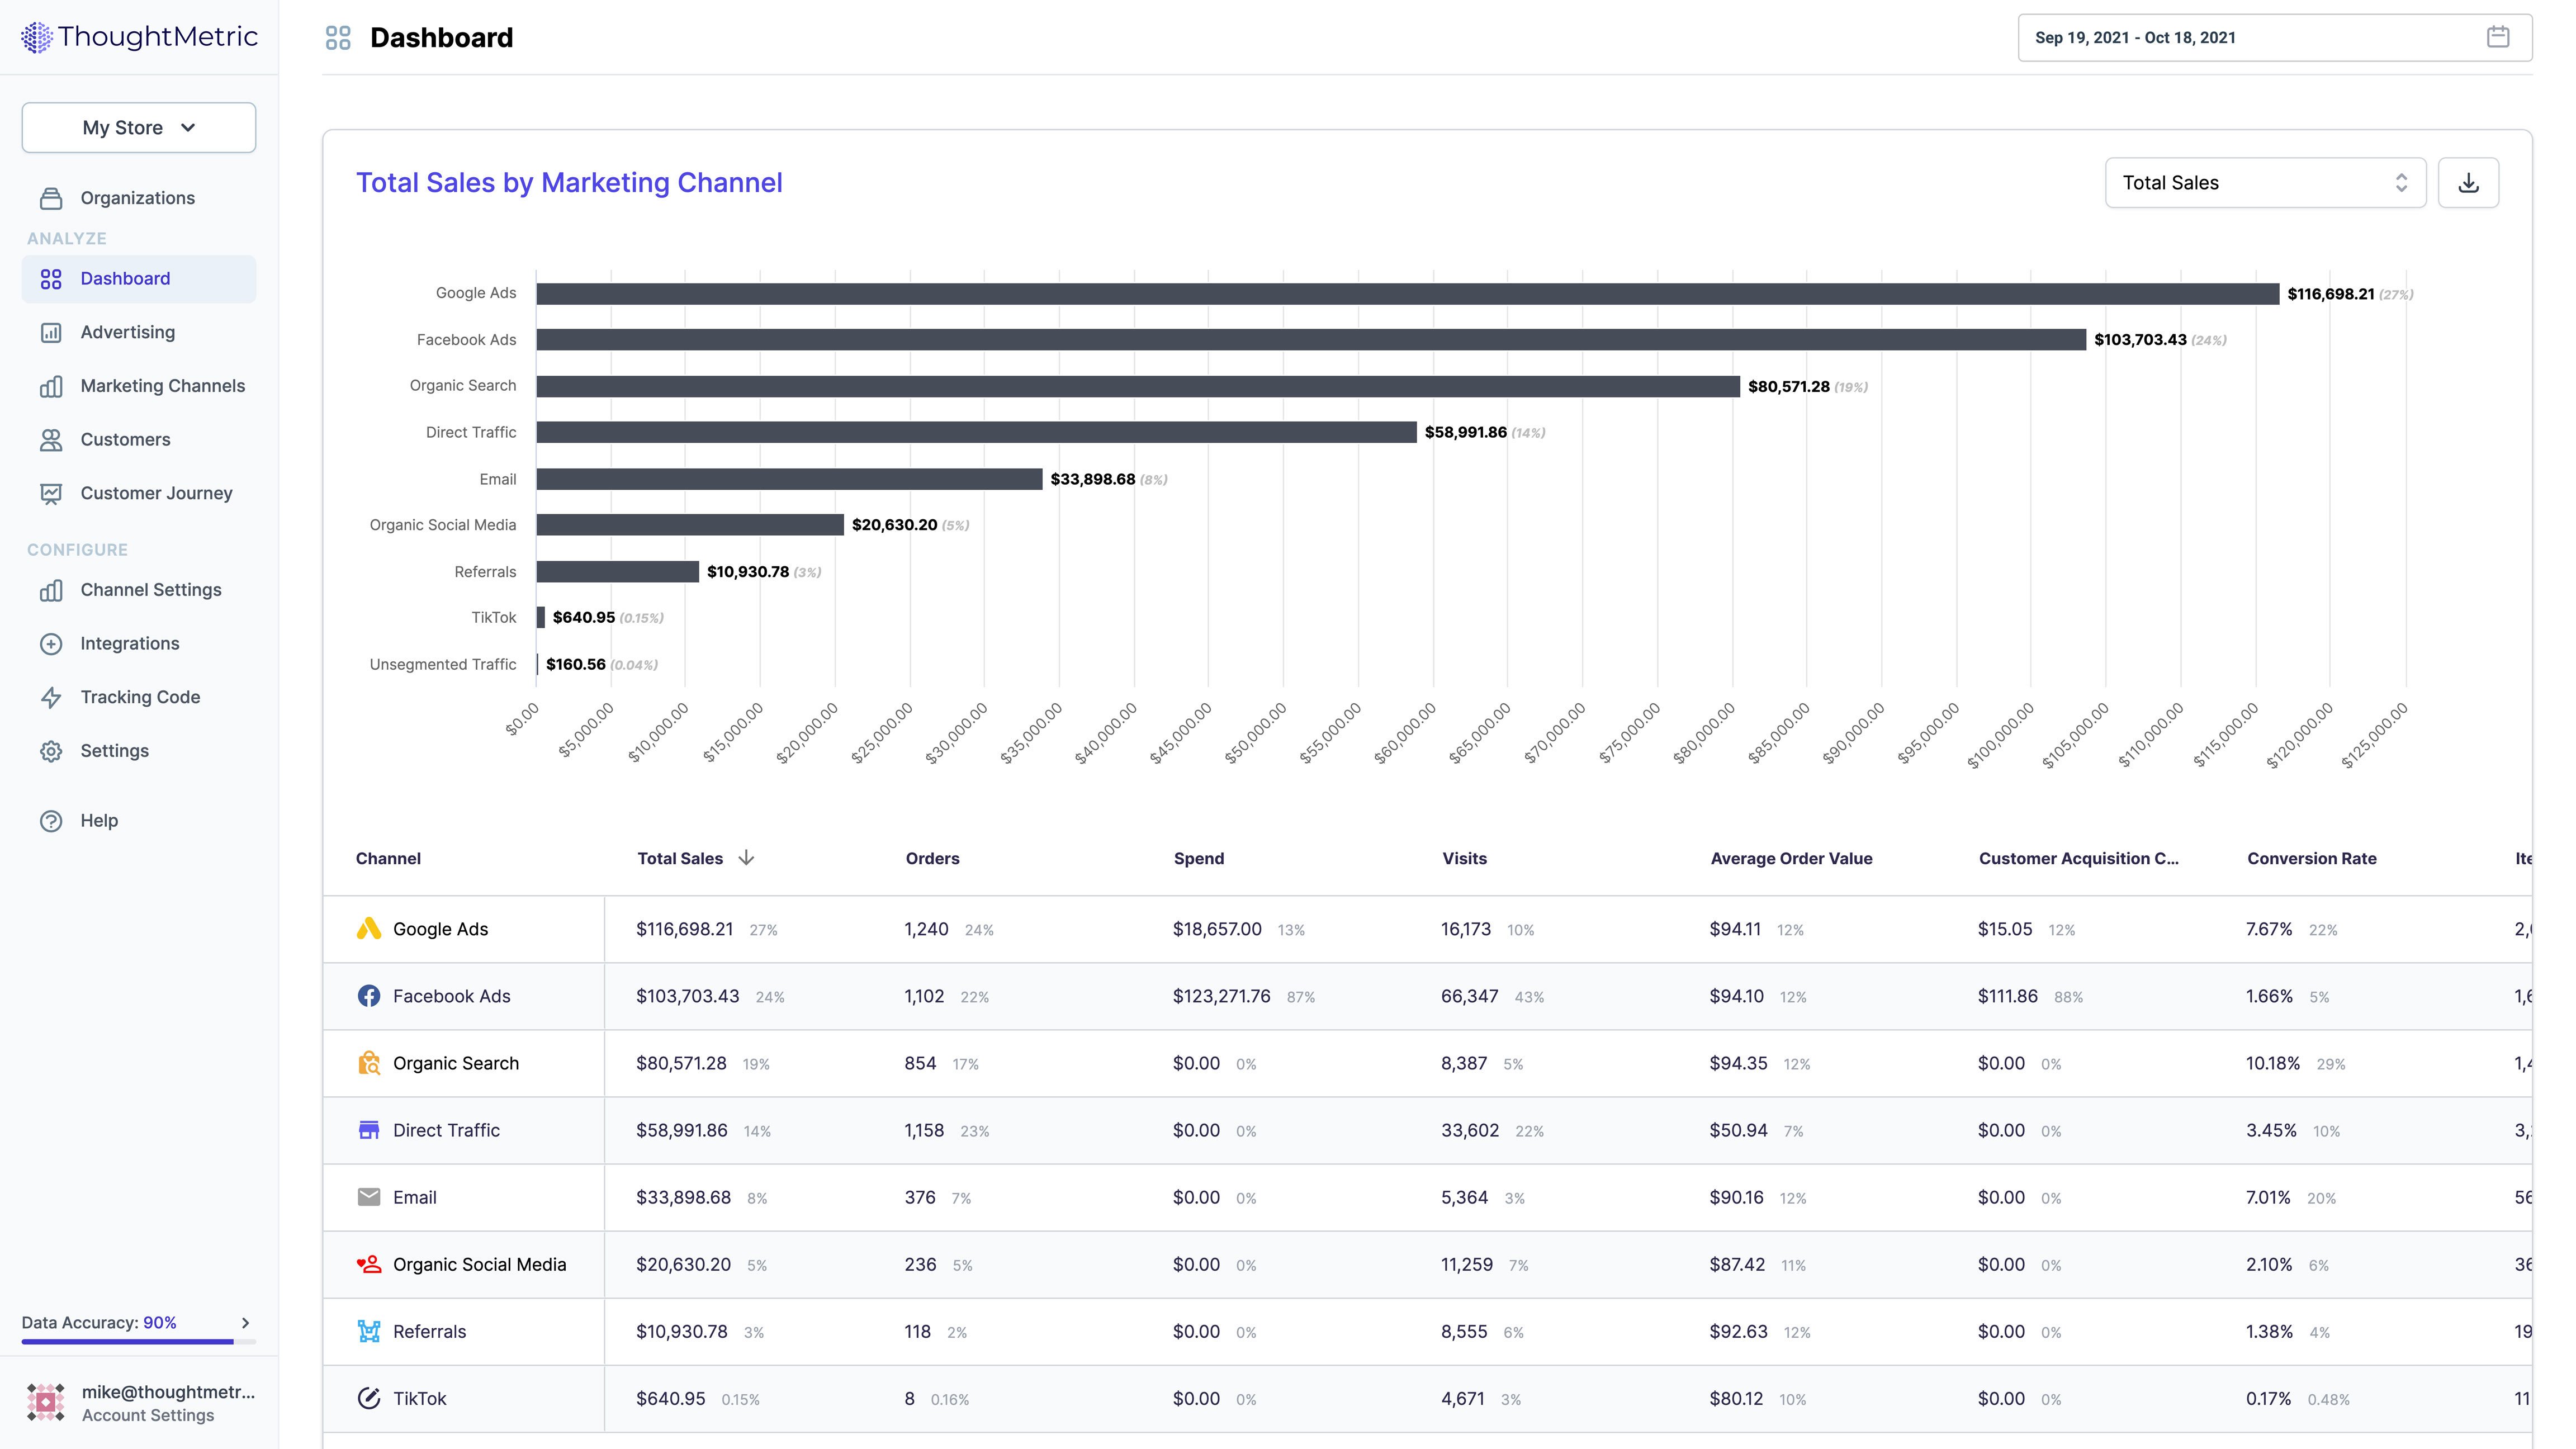
Task: Click the chart download icon
Action: click(2468, 182)
